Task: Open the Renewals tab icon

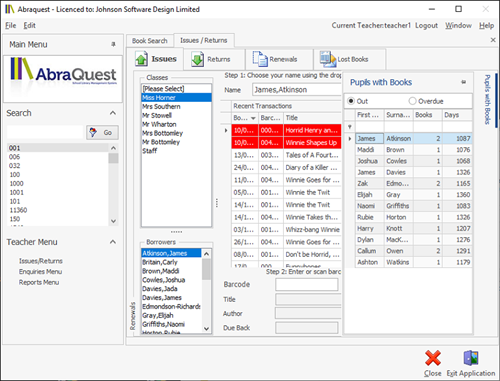Action: point(260,59)
